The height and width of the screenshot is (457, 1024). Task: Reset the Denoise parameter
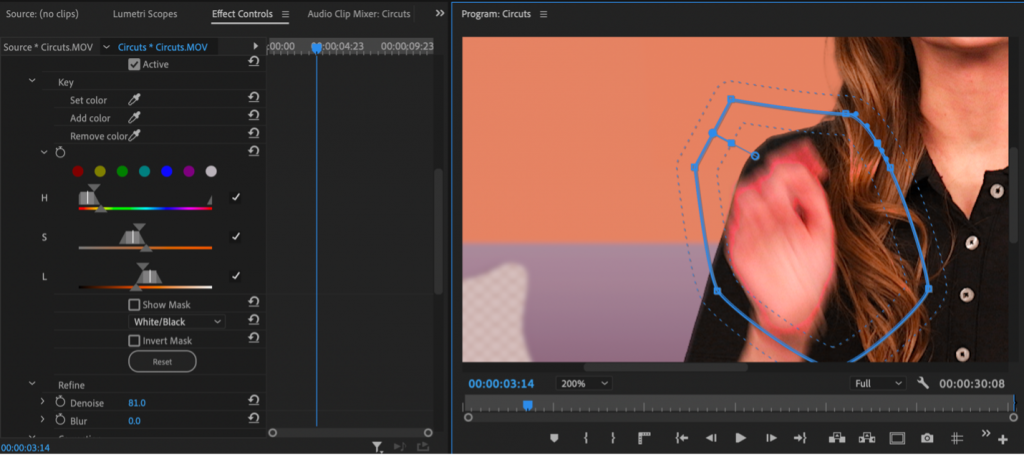254,402
